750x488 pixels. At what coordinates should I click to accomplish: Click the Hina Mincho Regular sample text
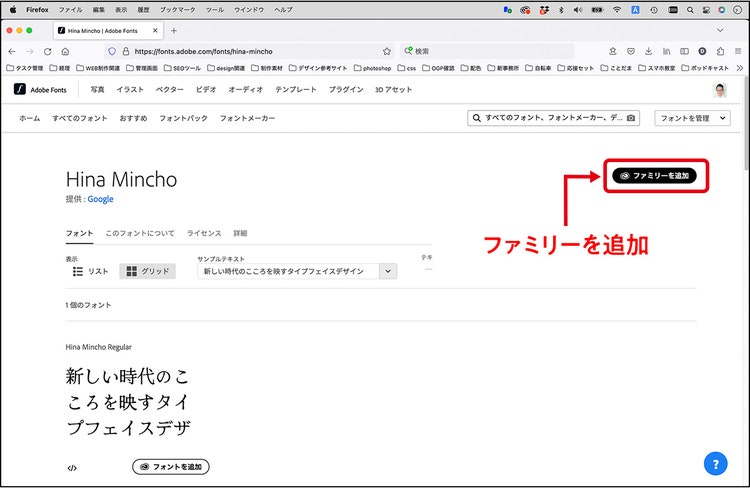pyautogui.click(x=128, y=402)
